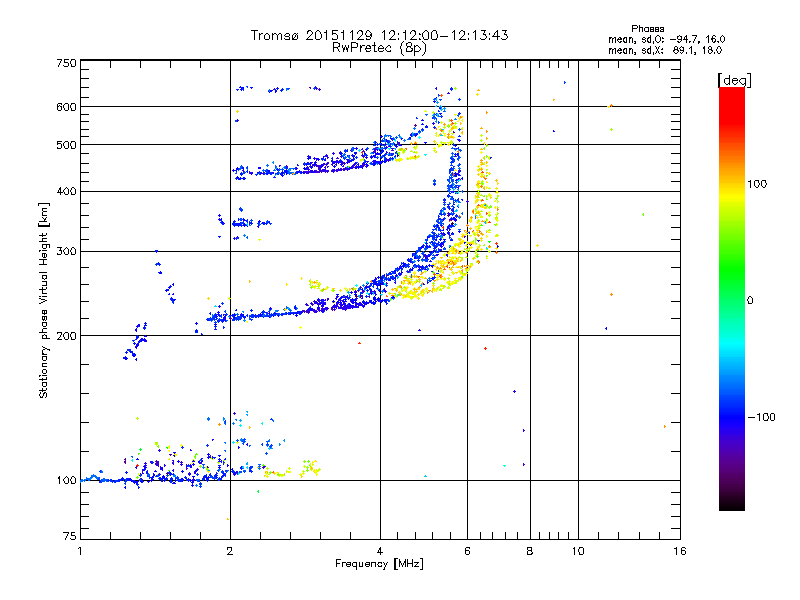Click the 0 degree label beside color bar
Screen dimensions: 800x600
point(750,301)
